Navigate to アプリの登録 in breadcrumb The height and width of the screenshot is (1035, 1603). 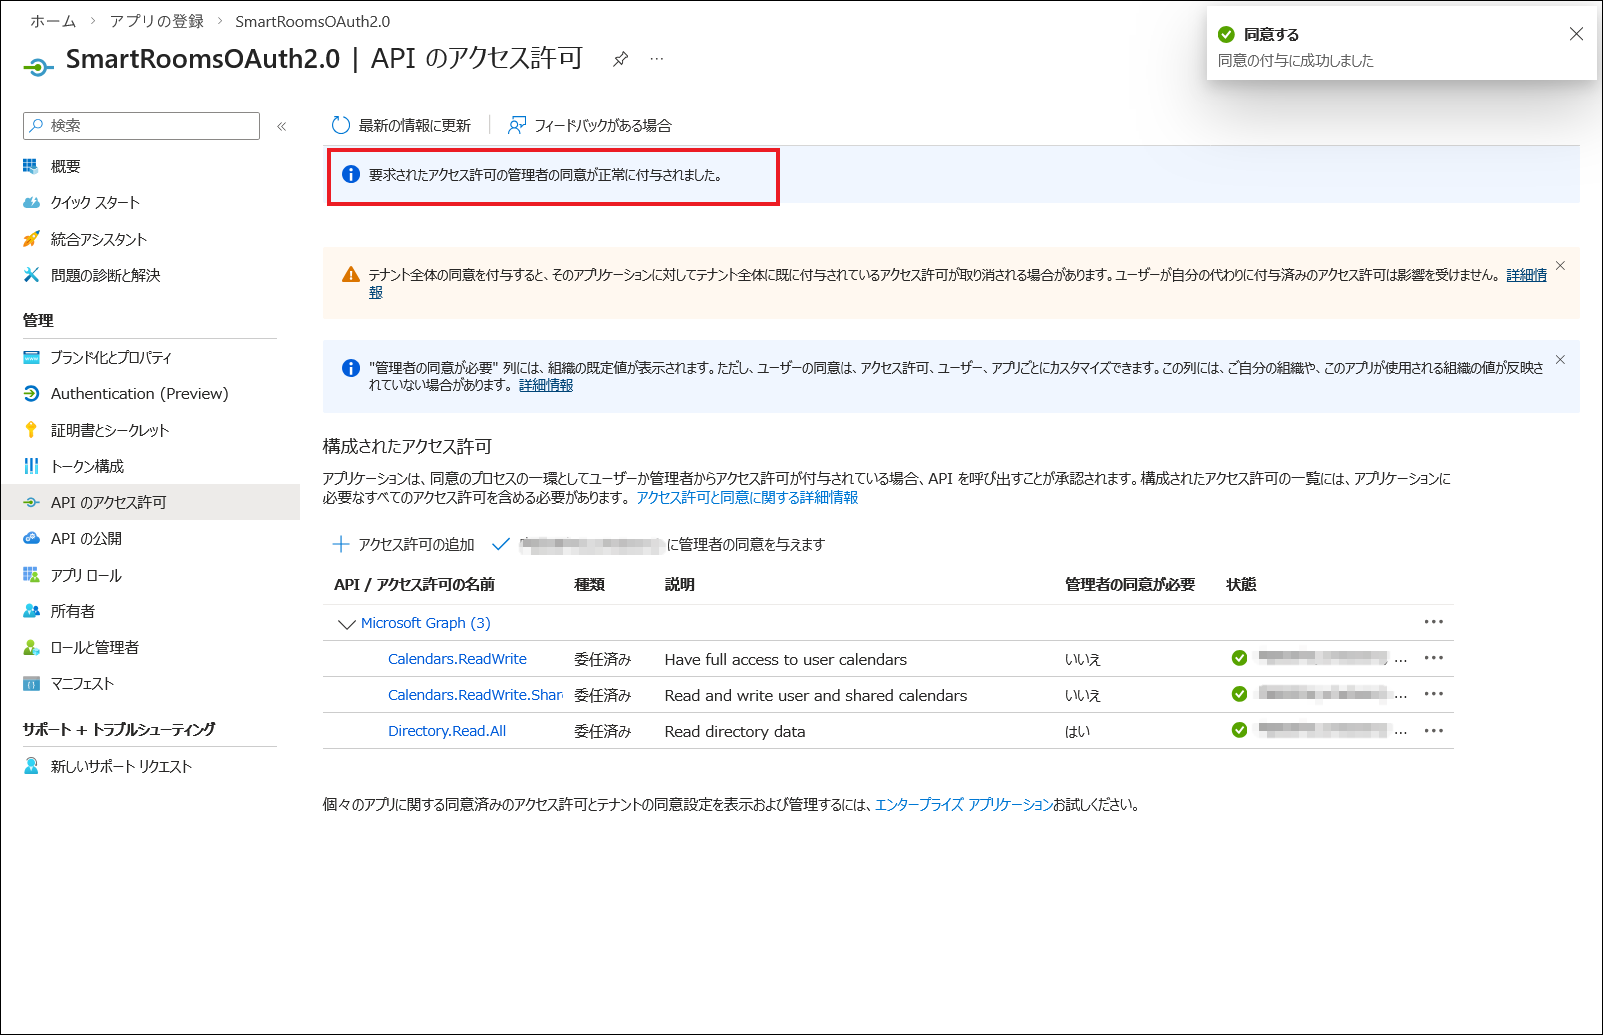[x=156, y=21]
